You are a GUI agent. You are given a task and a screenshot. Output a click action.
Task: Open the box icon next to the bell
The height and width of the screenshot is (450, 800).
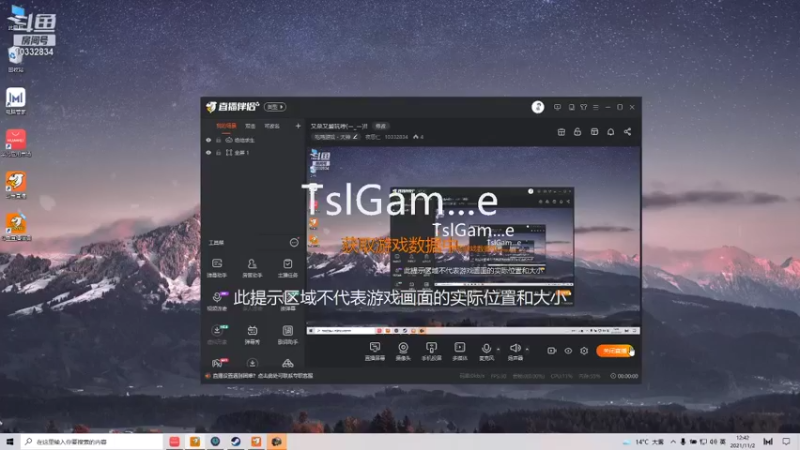pos(594,132)
